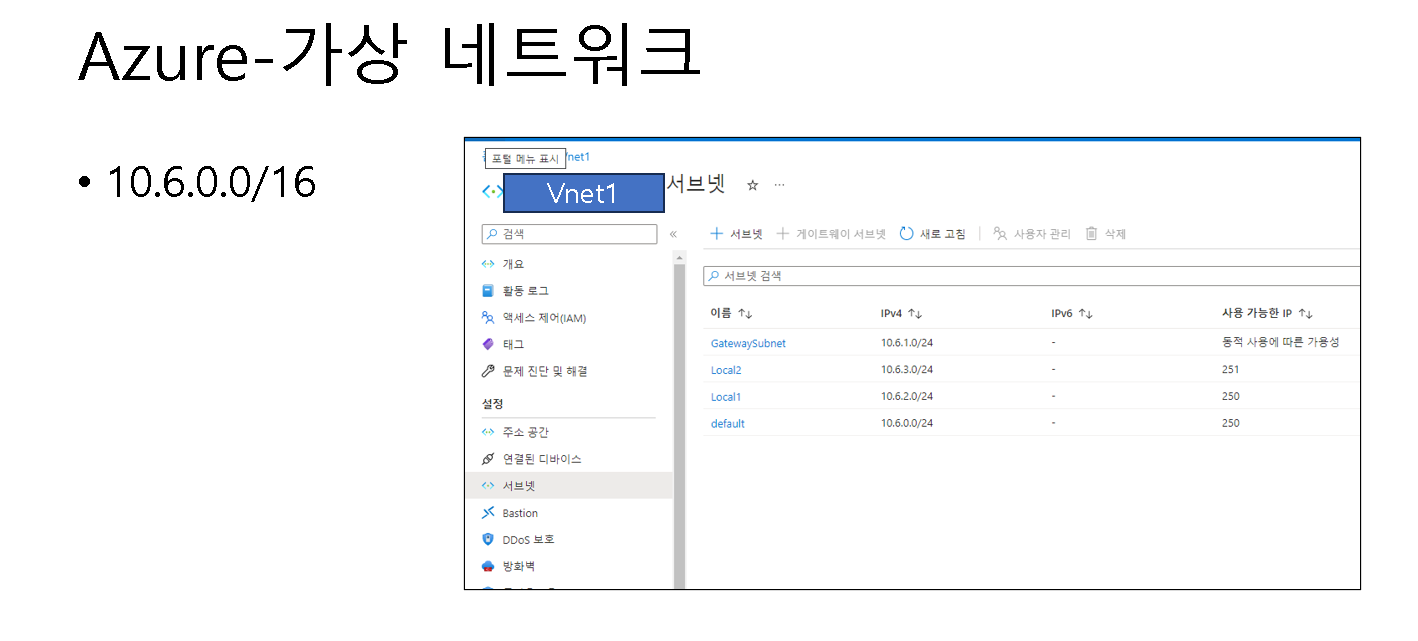Viewport: 1418px width, 641px height.
Task: Click the 10.6.0.0/24 address cell
Action: click(907, 423)
